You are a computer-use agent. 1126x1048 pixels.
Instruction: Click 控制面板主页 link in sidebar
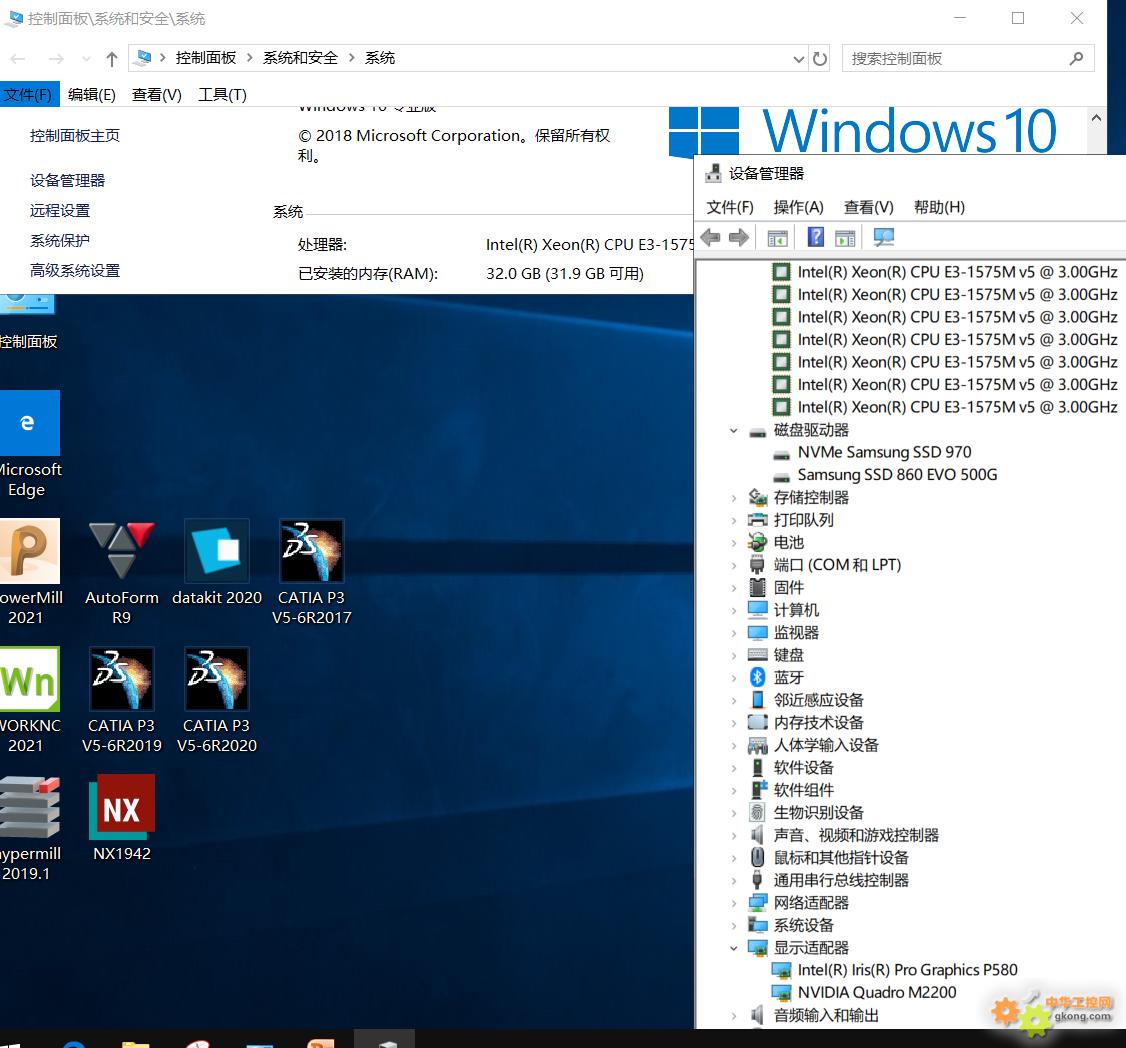(75, 136)
